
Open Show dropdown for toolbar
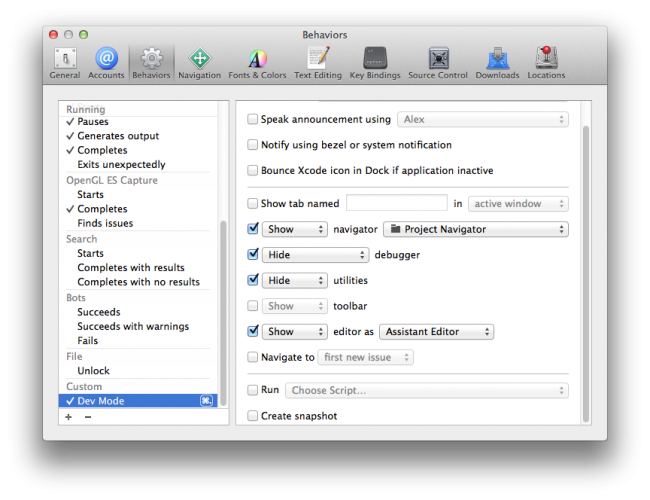(x=295, y=306)
